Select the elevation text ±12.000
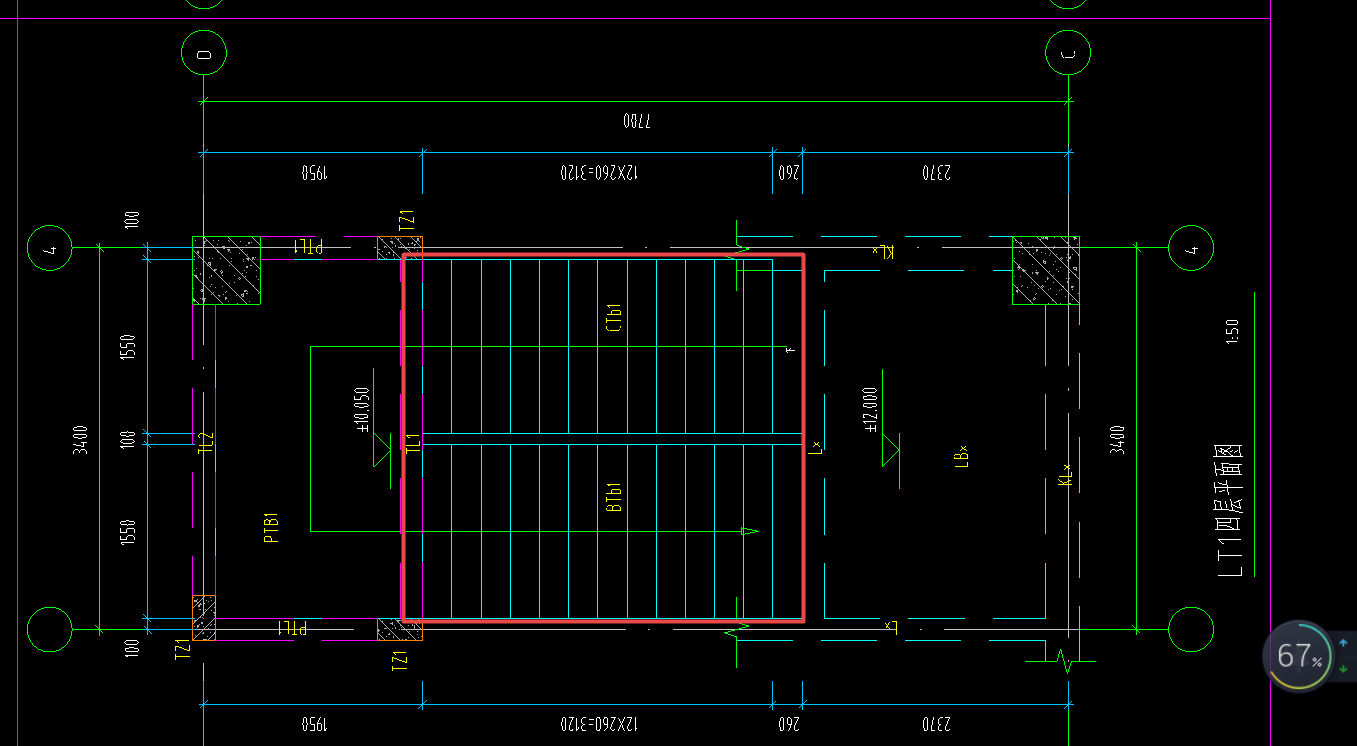Image resolution: width=1357 pixels, height=746 pixels. click(871, 409)
